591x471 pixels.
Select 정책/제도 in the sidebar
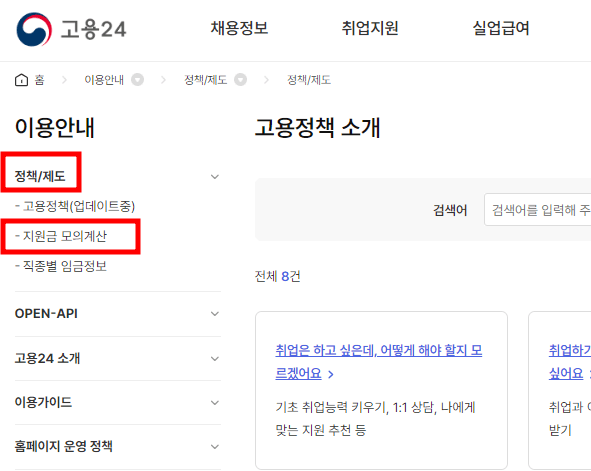pyautogui.click(x=40, y=176)
